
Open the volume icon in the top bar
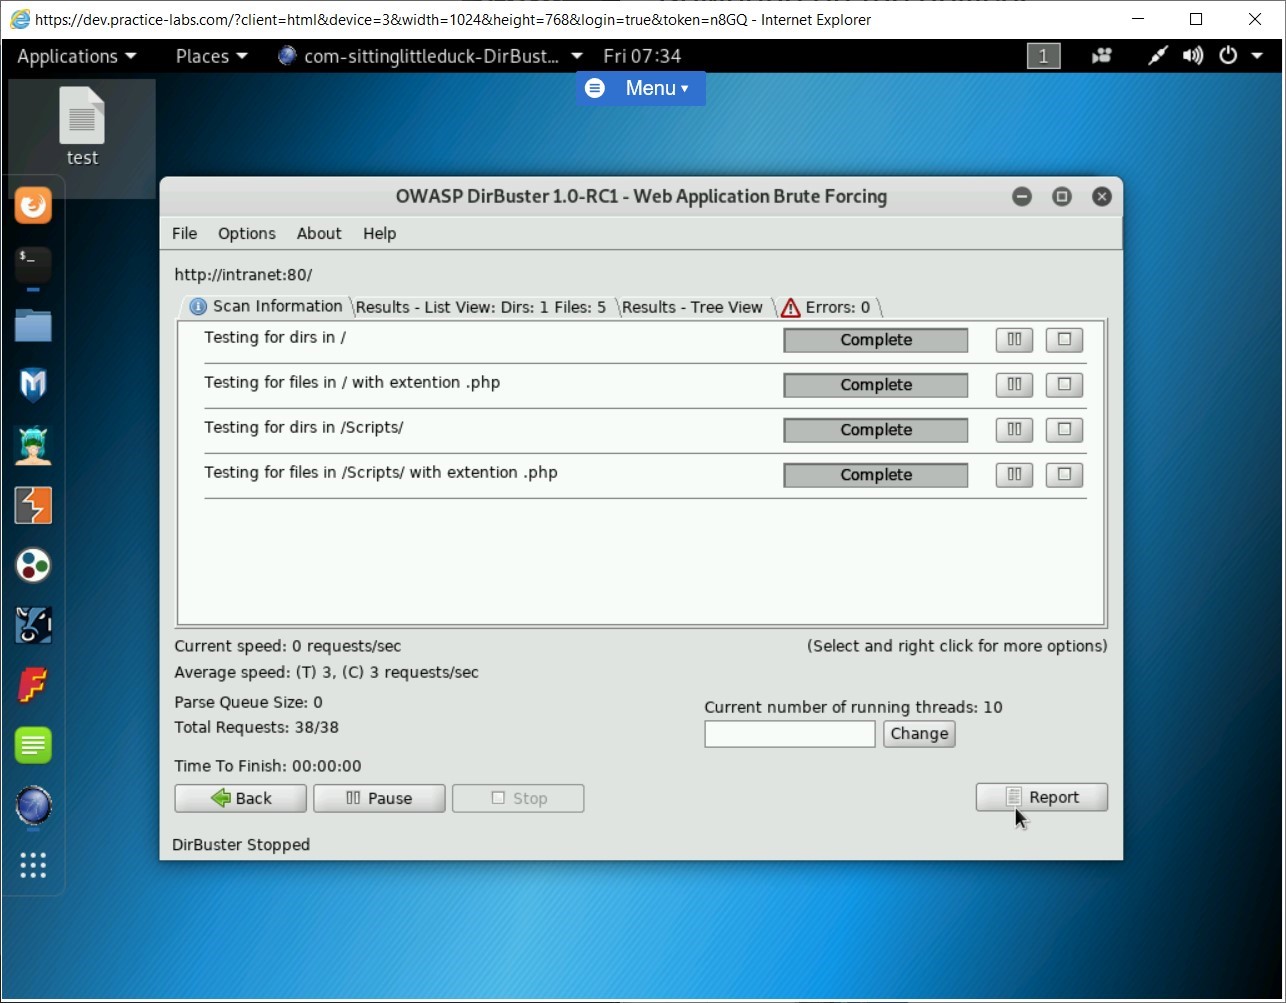tap(1192, 56)
